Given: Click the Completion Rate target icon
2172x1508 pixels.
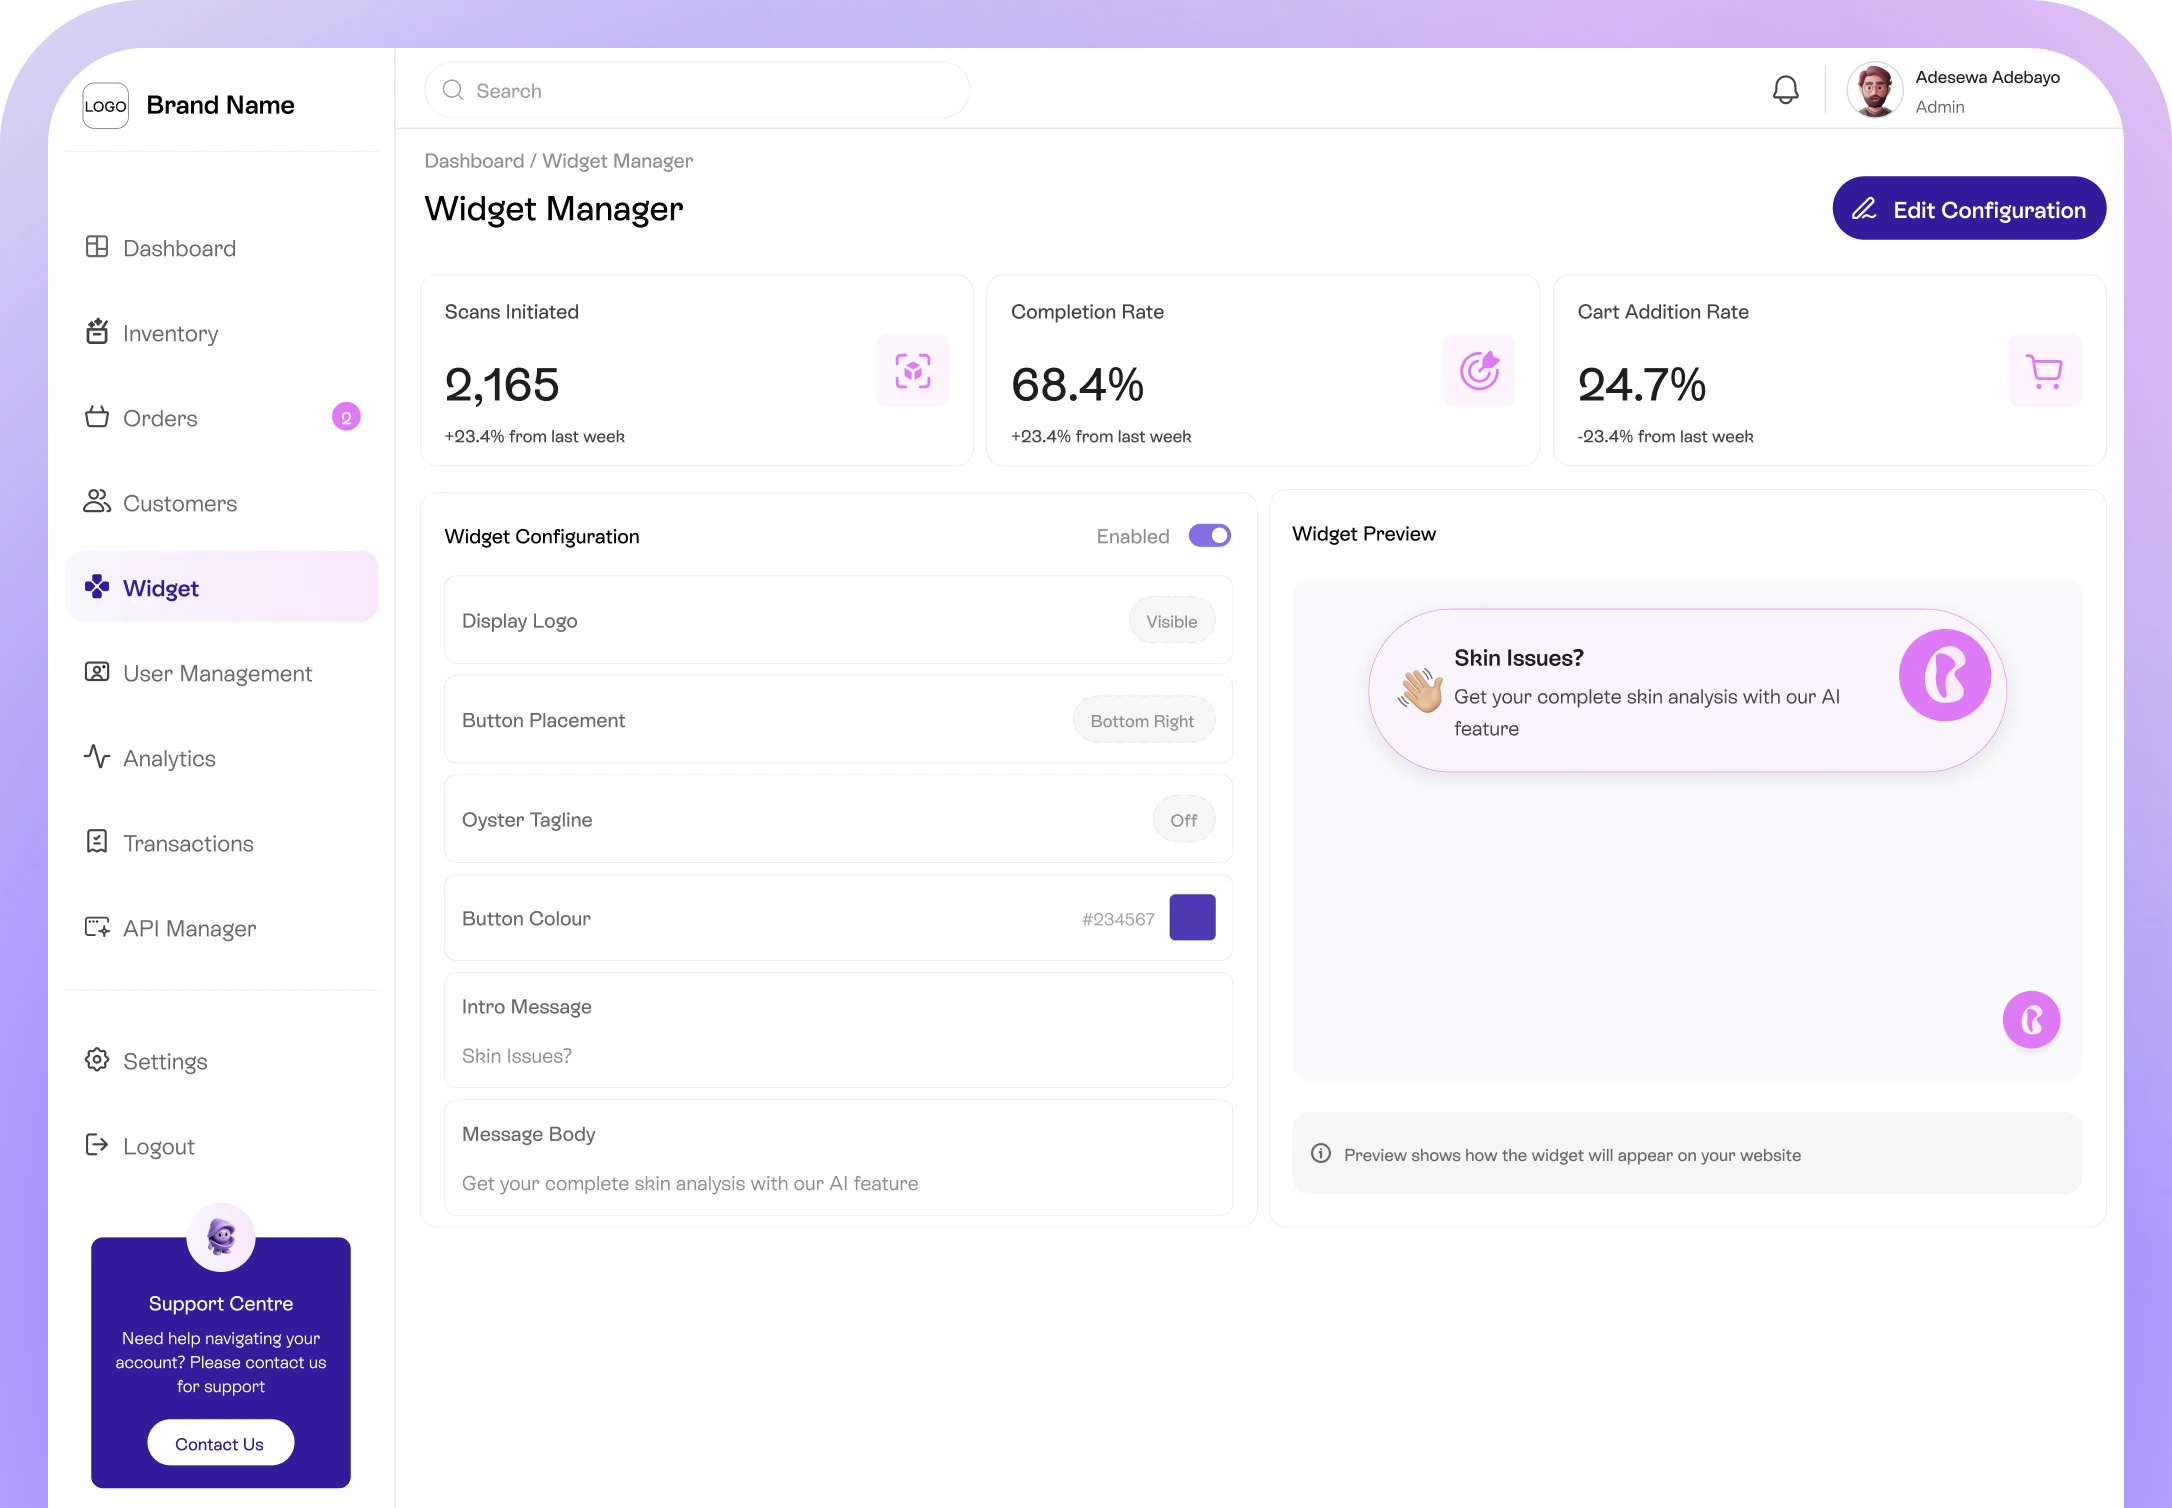Looking at the screenshot, I should coord(1478,371).
